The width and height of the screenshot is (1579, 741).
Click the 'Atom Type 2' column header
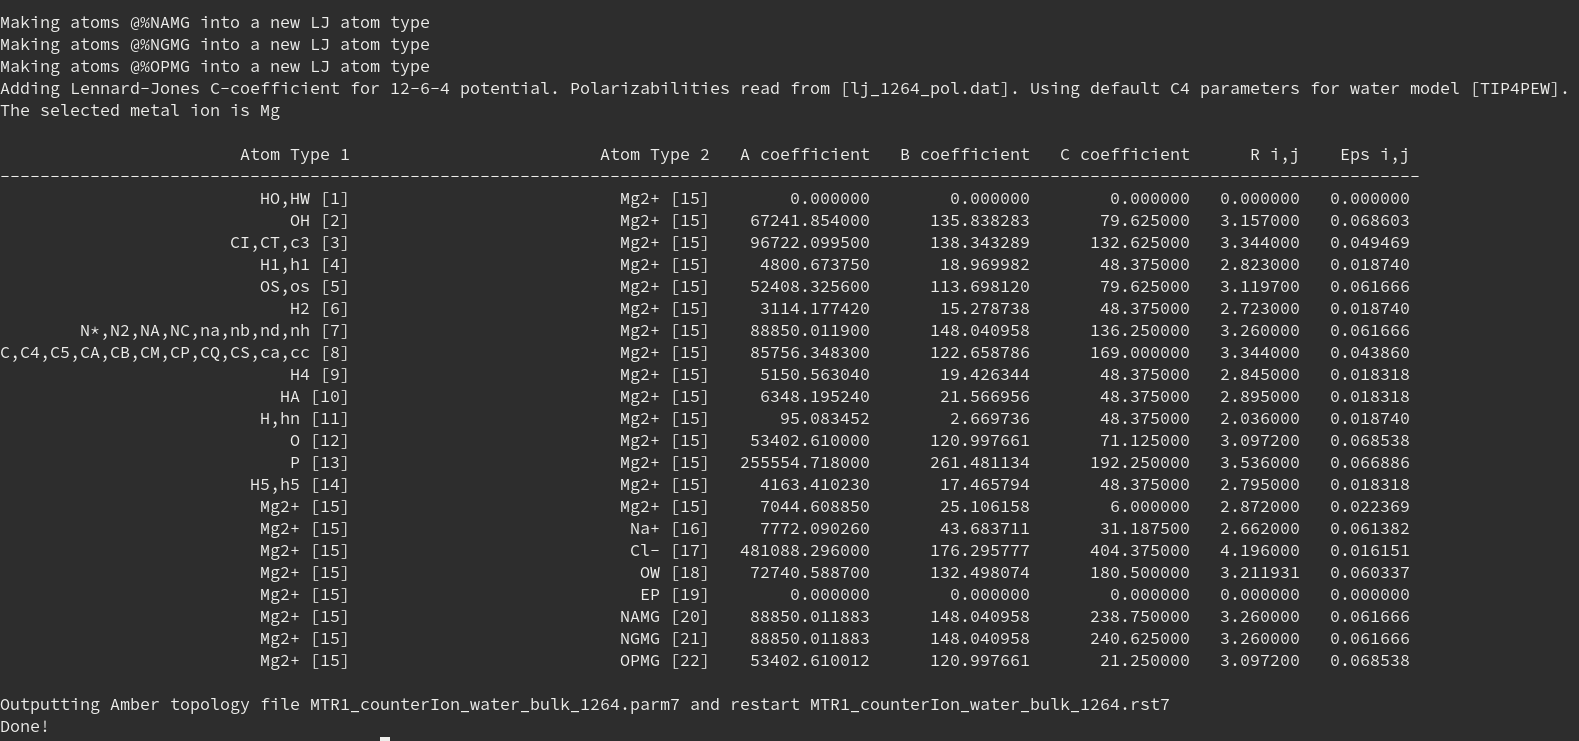pos(654,155)
